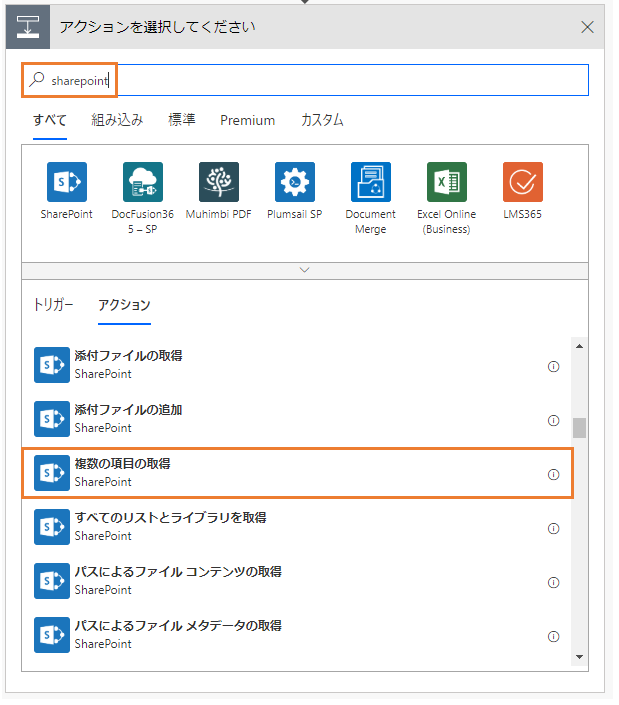The height and width of the screenshot is (705, 619).
Task: Choose the DocFusion365 – SP connector
Action: (x=143, y=182)
